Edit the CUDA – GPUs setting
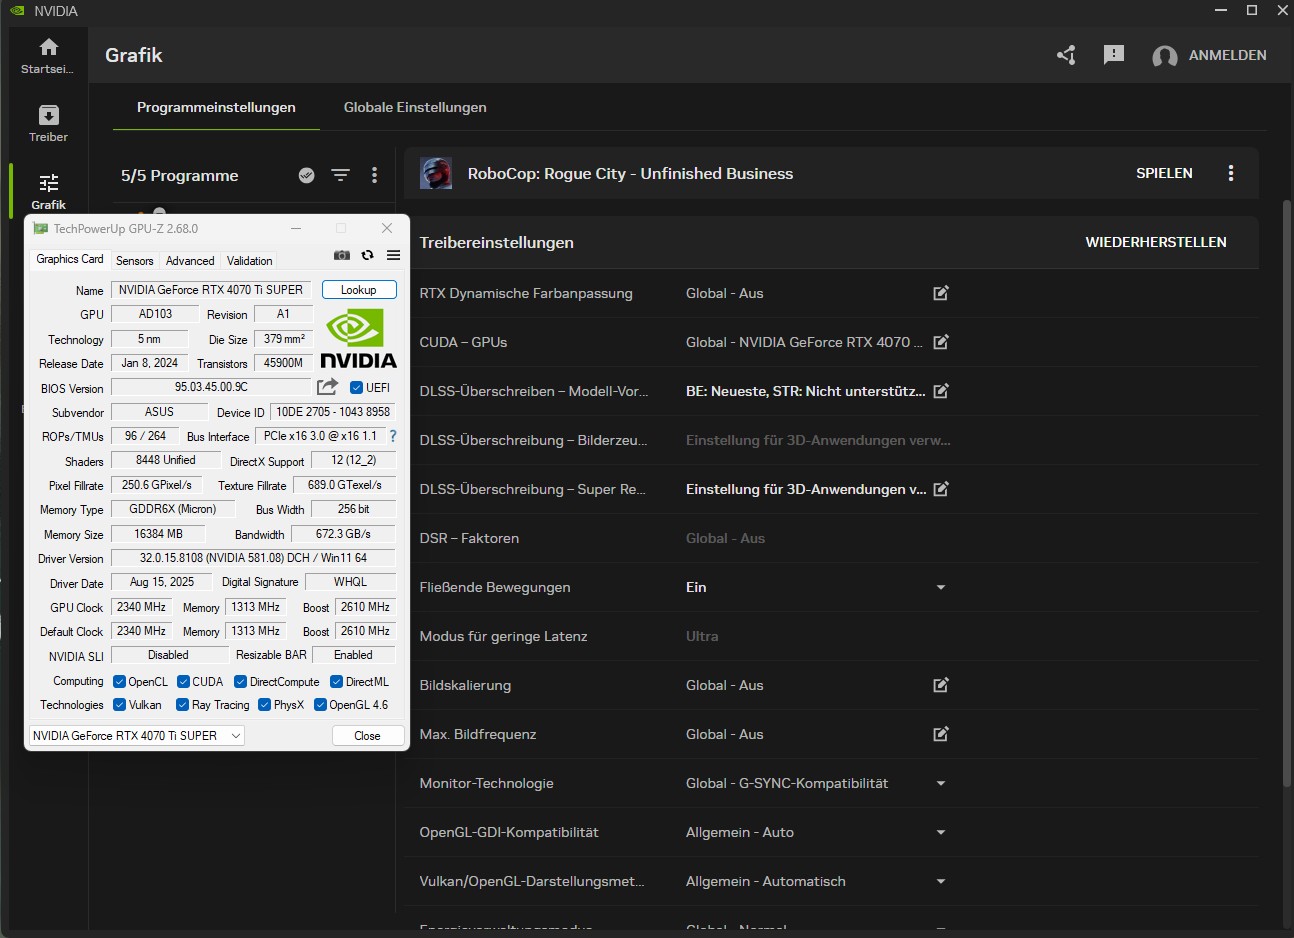 click(941, 342)
